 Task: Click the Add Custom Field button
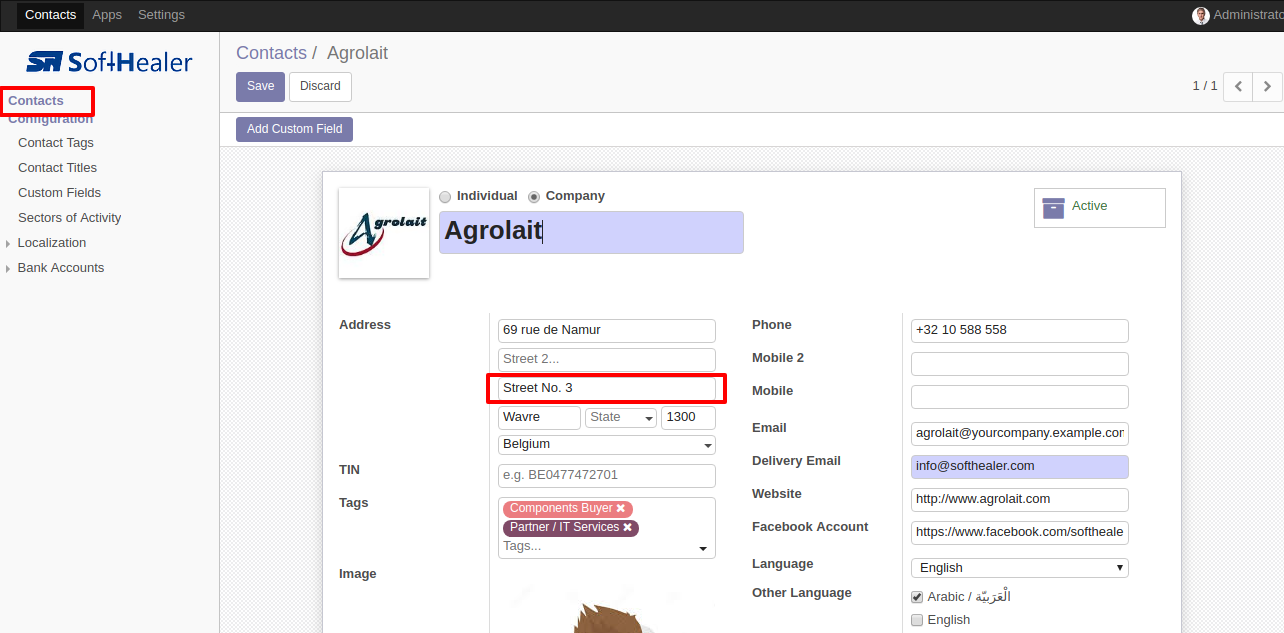click(x=295, y=129)
